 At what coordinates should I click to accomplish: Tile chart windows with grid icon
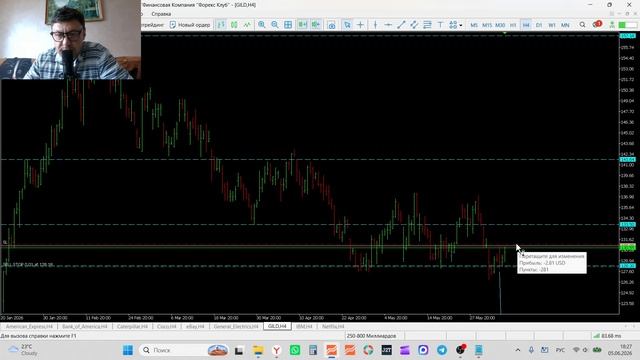click(x=288, y=25)
